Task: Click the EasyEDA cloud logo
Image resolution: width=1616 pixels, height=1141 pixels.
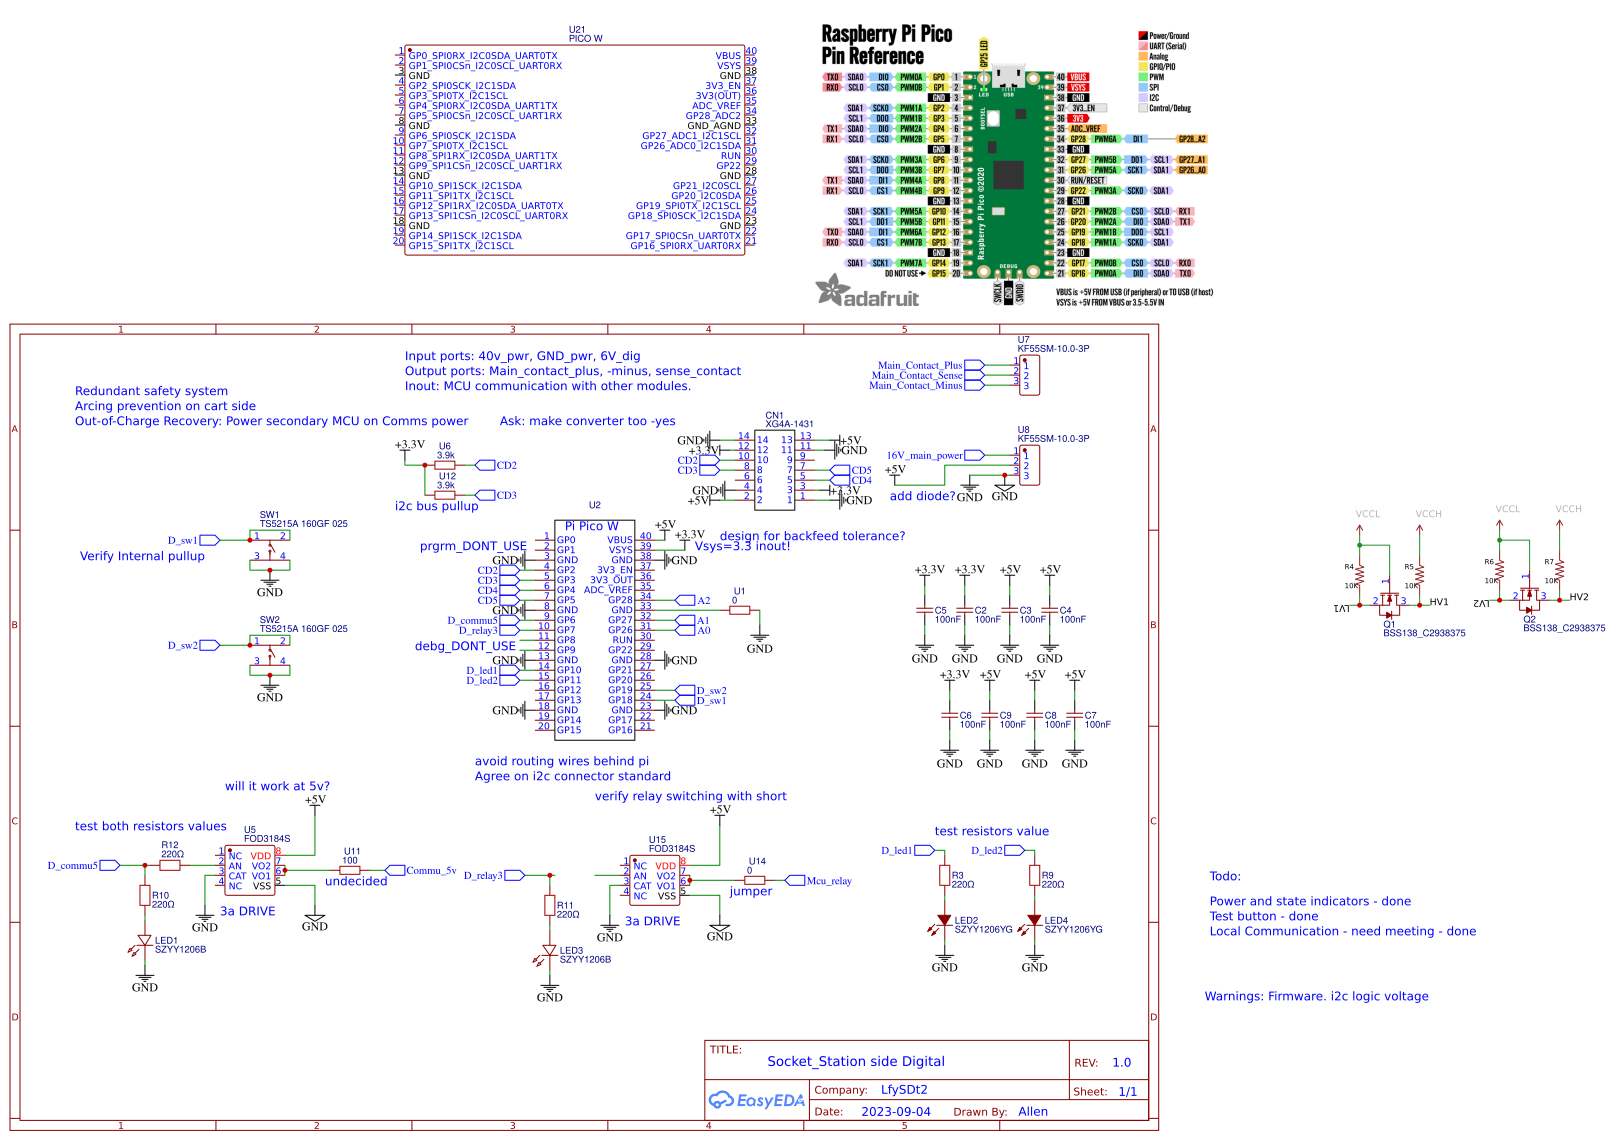Action: tap(721, 1100)
